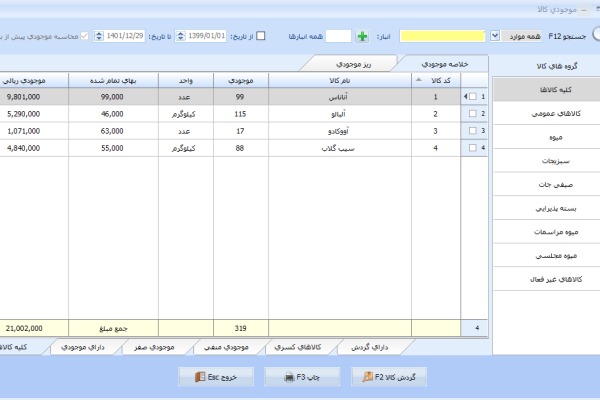Switch to the خلاصه موجودی tab

point(445,64)
